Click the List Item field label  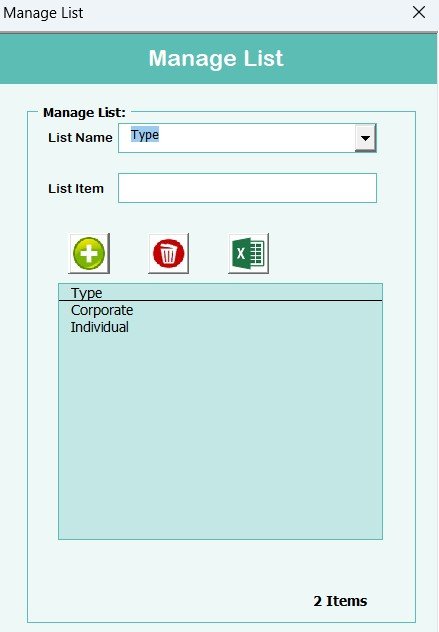(76, 188)
